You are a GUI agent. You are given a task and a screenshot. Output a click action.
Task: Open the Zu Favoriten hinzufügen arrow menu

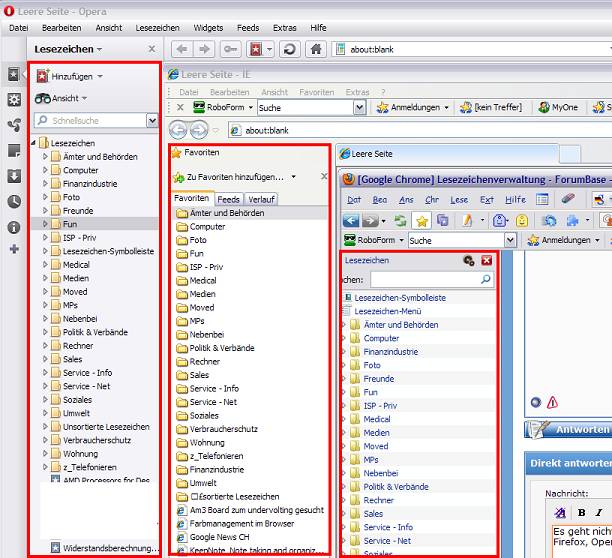click(294, 177)
